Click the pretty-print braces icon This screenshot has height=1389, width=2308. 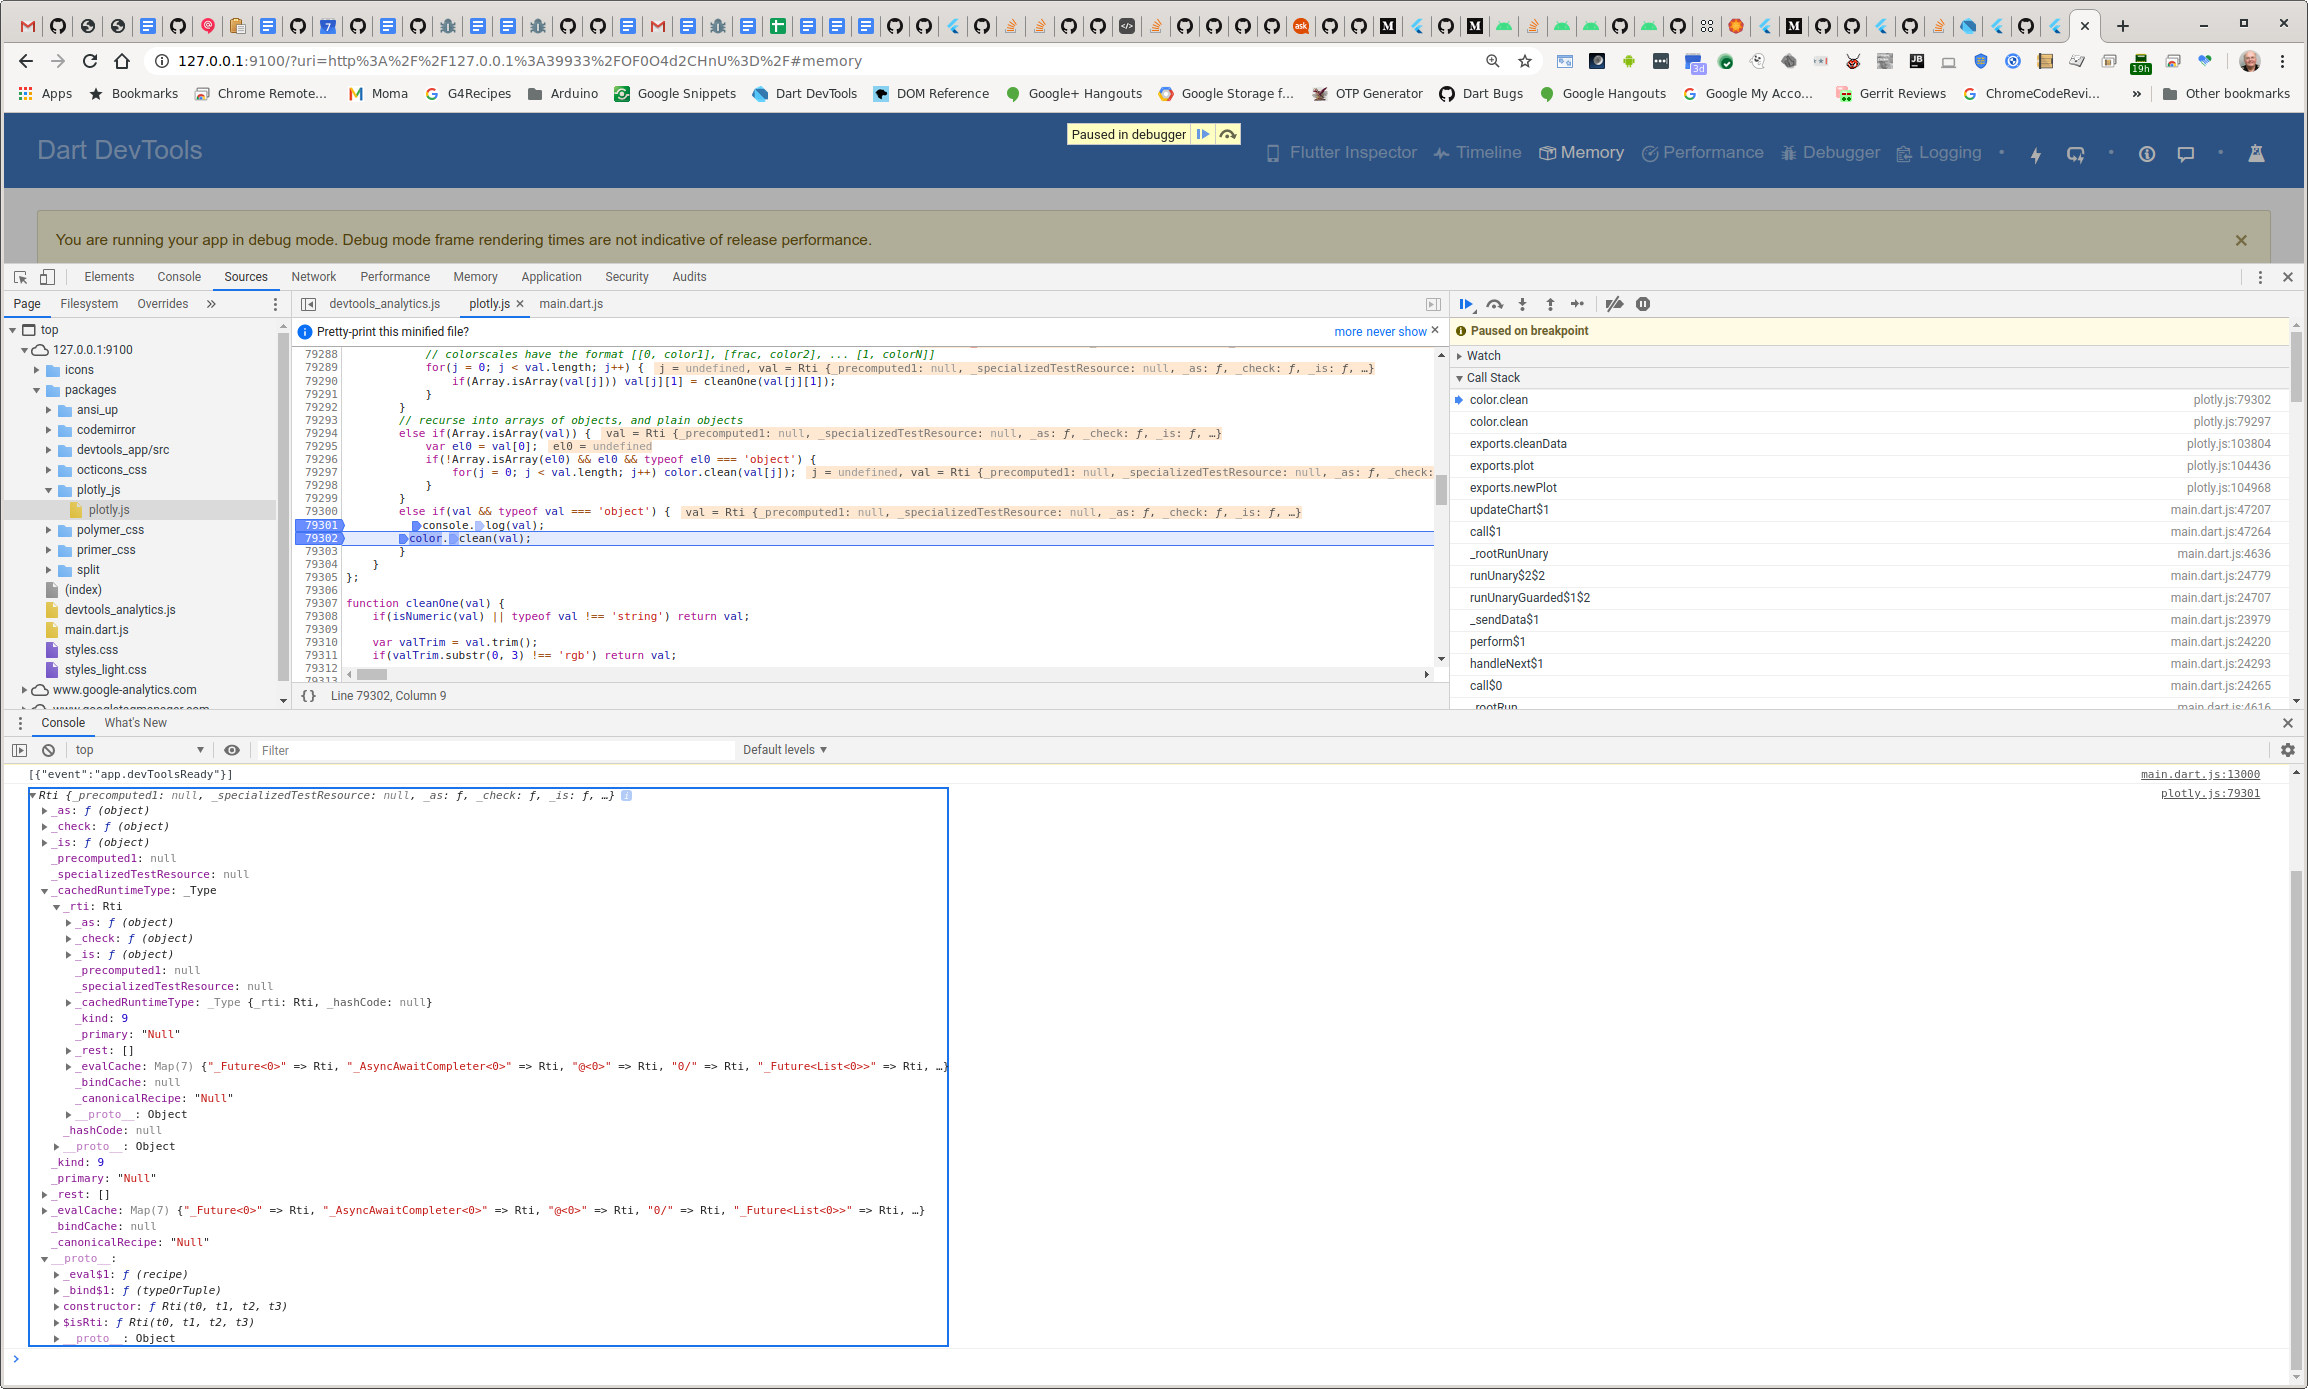pyautogui.click(x=309, y=696)
